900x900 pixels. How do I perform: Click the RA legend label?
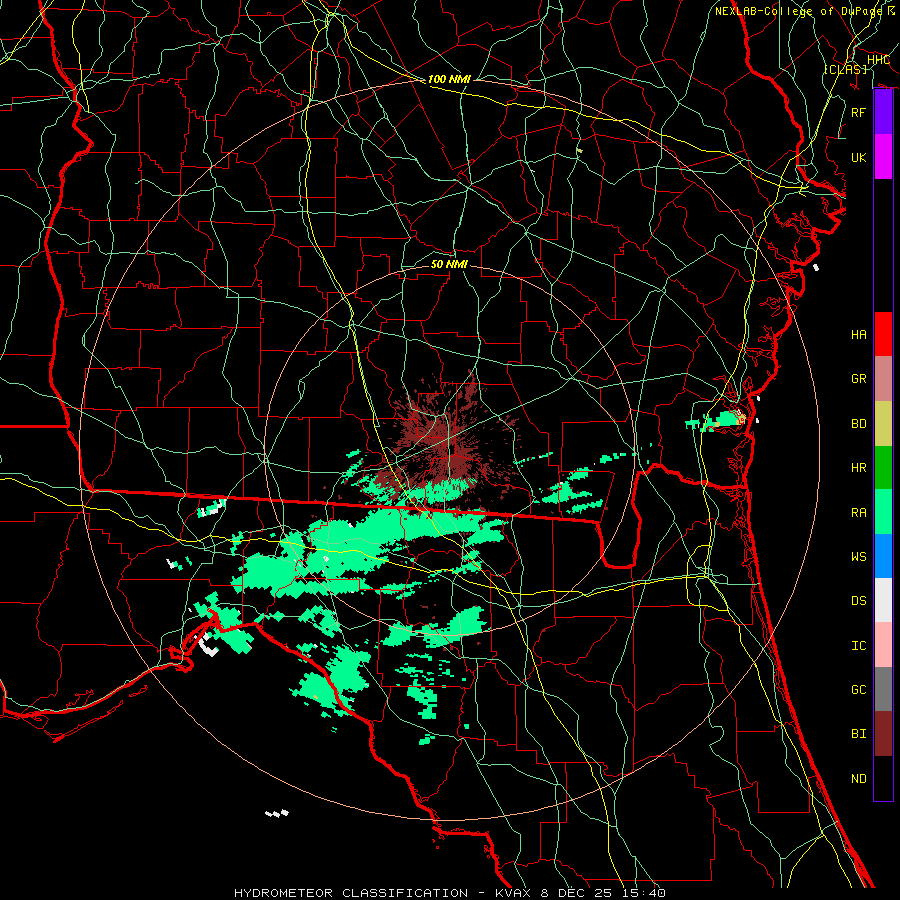click(858, 513)
